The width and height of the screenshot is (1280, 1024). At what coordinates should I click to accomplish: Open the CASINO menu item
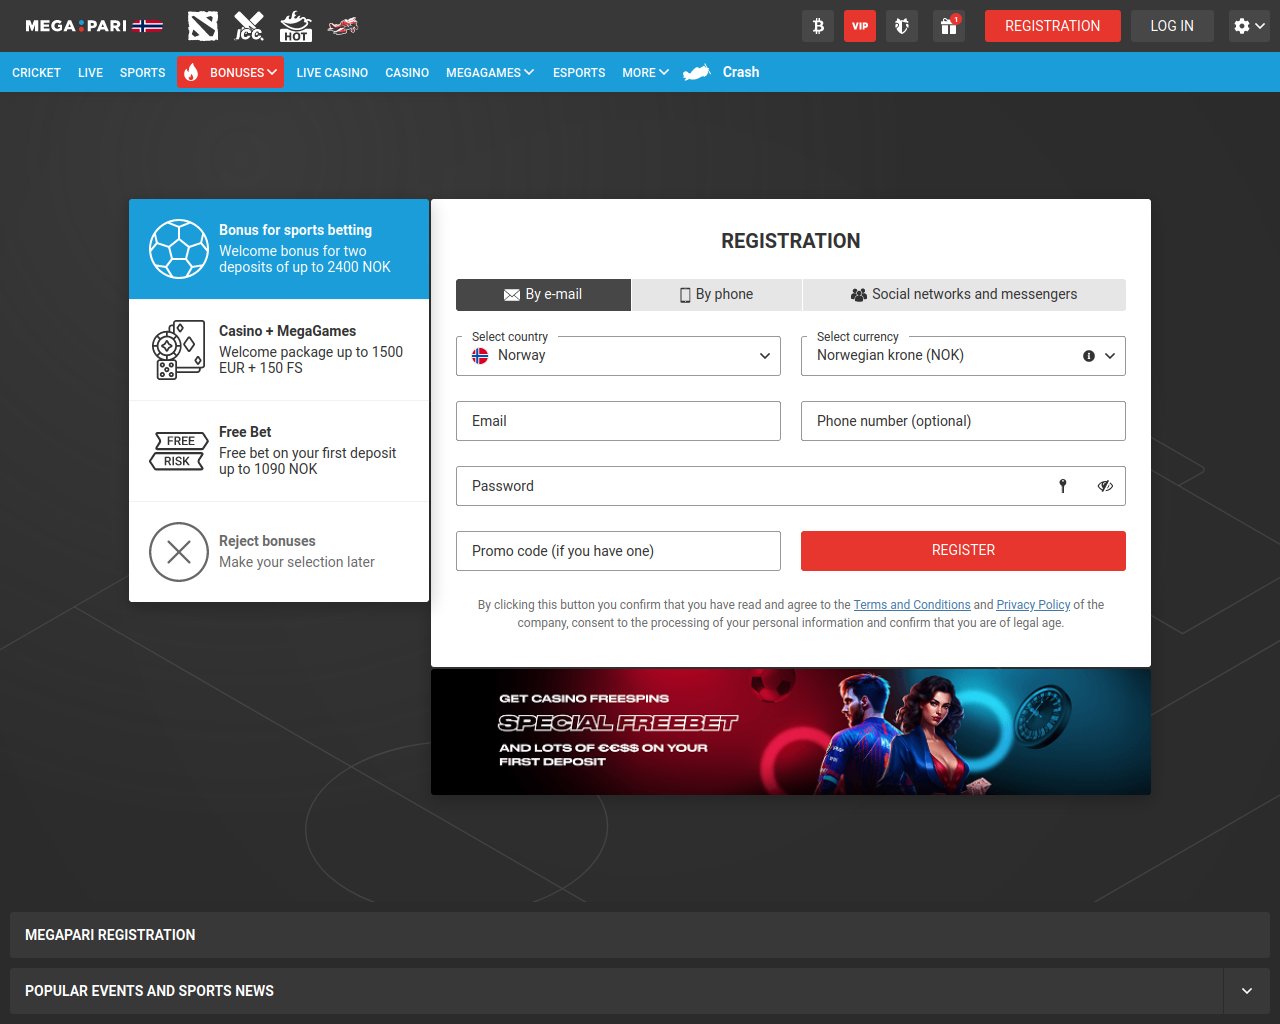tap(407, 72)
